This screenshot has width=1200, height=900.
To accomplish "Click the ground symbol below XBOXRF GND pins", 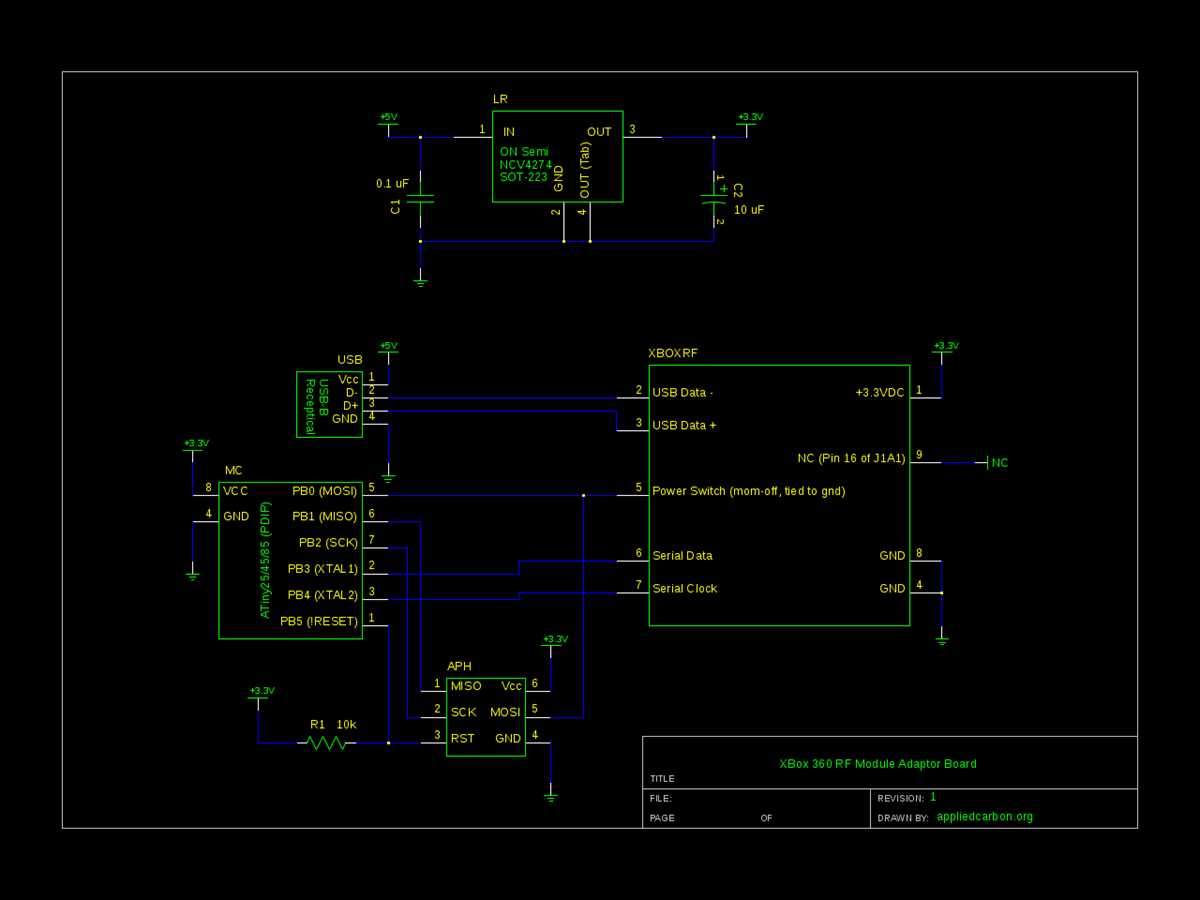I will pyautogui.click(x=941, y=637).
